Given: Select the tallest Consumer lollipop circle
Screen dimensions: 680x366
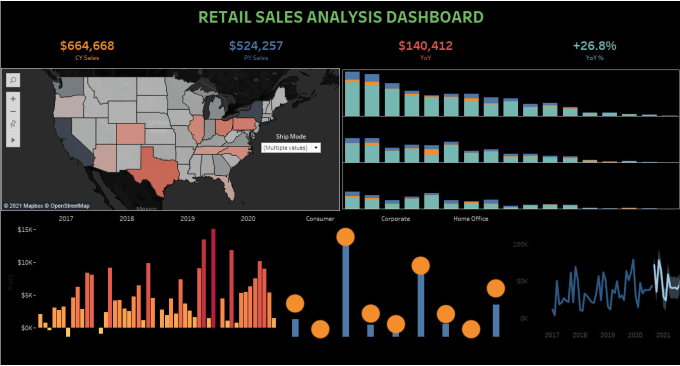Looking at the screenshot, I should pos(346,237).
